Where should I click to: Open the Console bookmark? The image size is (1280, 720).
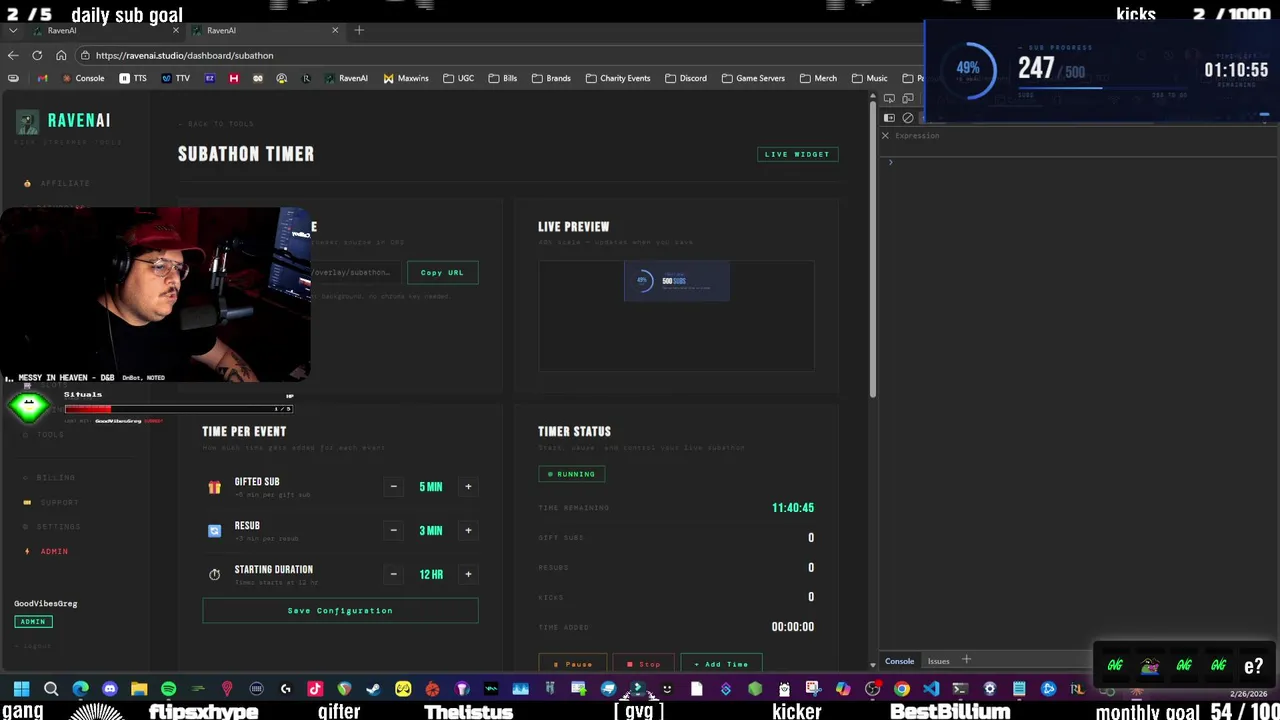(x=83, y=78)
